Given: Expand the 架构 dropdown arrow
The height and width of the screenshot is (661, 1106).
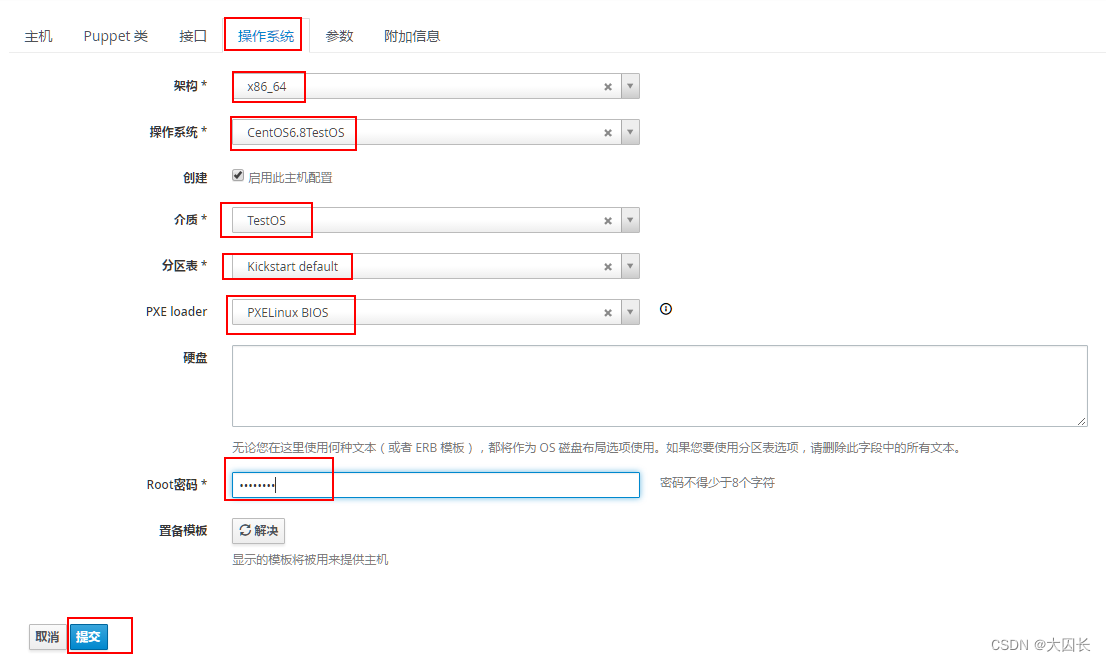Looking at the screenshot, I should (630, 86).
